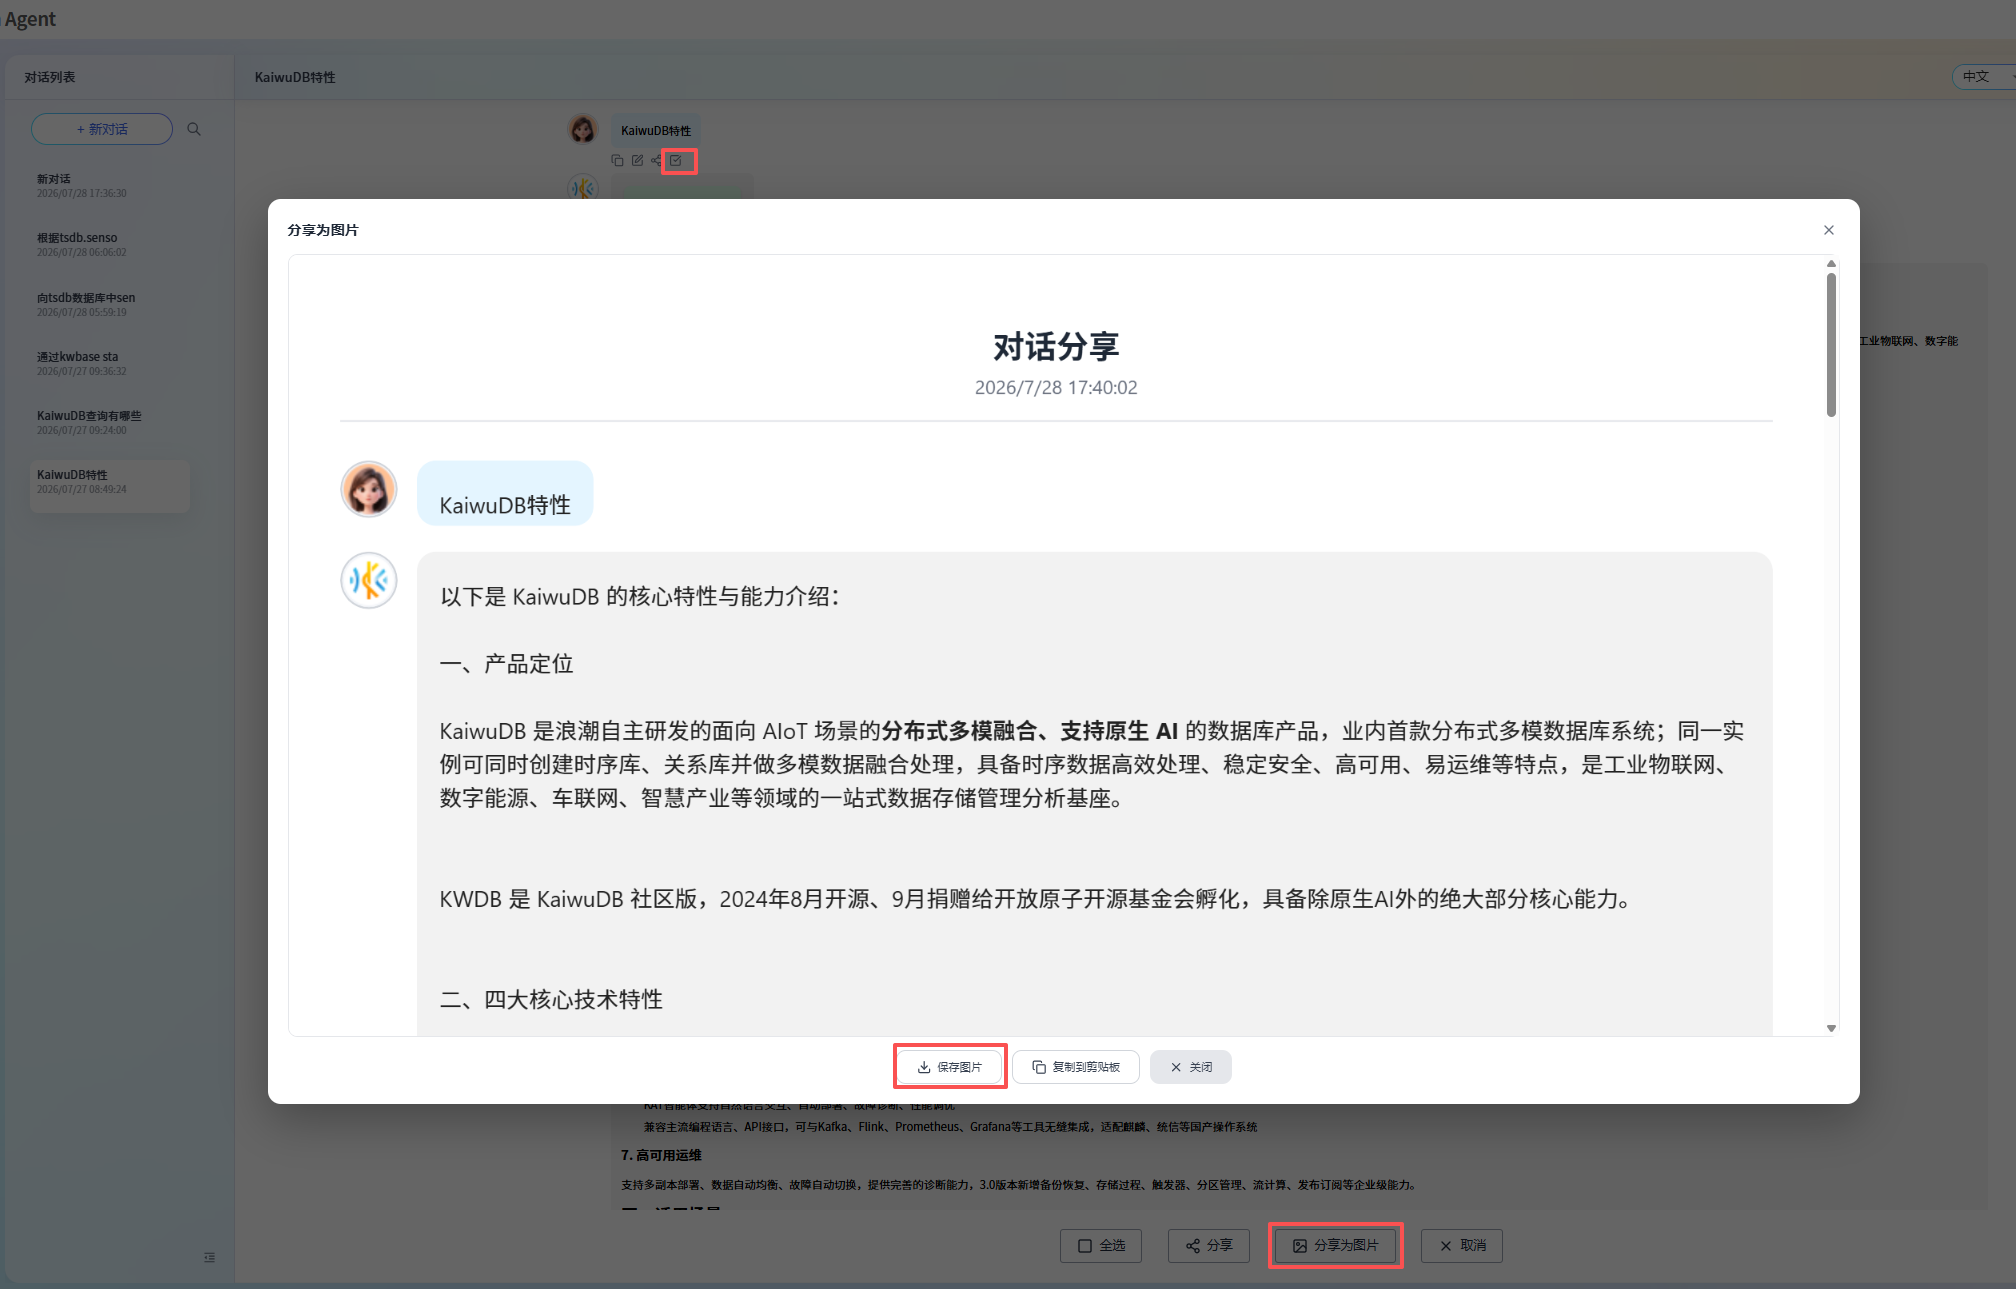This screenshot has height=1289, width=2016.
Task: Toggle the 全选 checkbox button
Action: tap(1101, 1245)
